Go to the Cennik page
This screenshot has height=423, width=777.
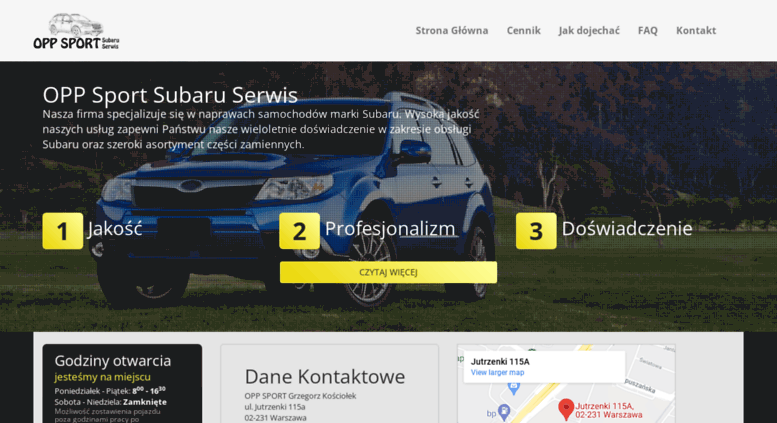coord(523,31)
